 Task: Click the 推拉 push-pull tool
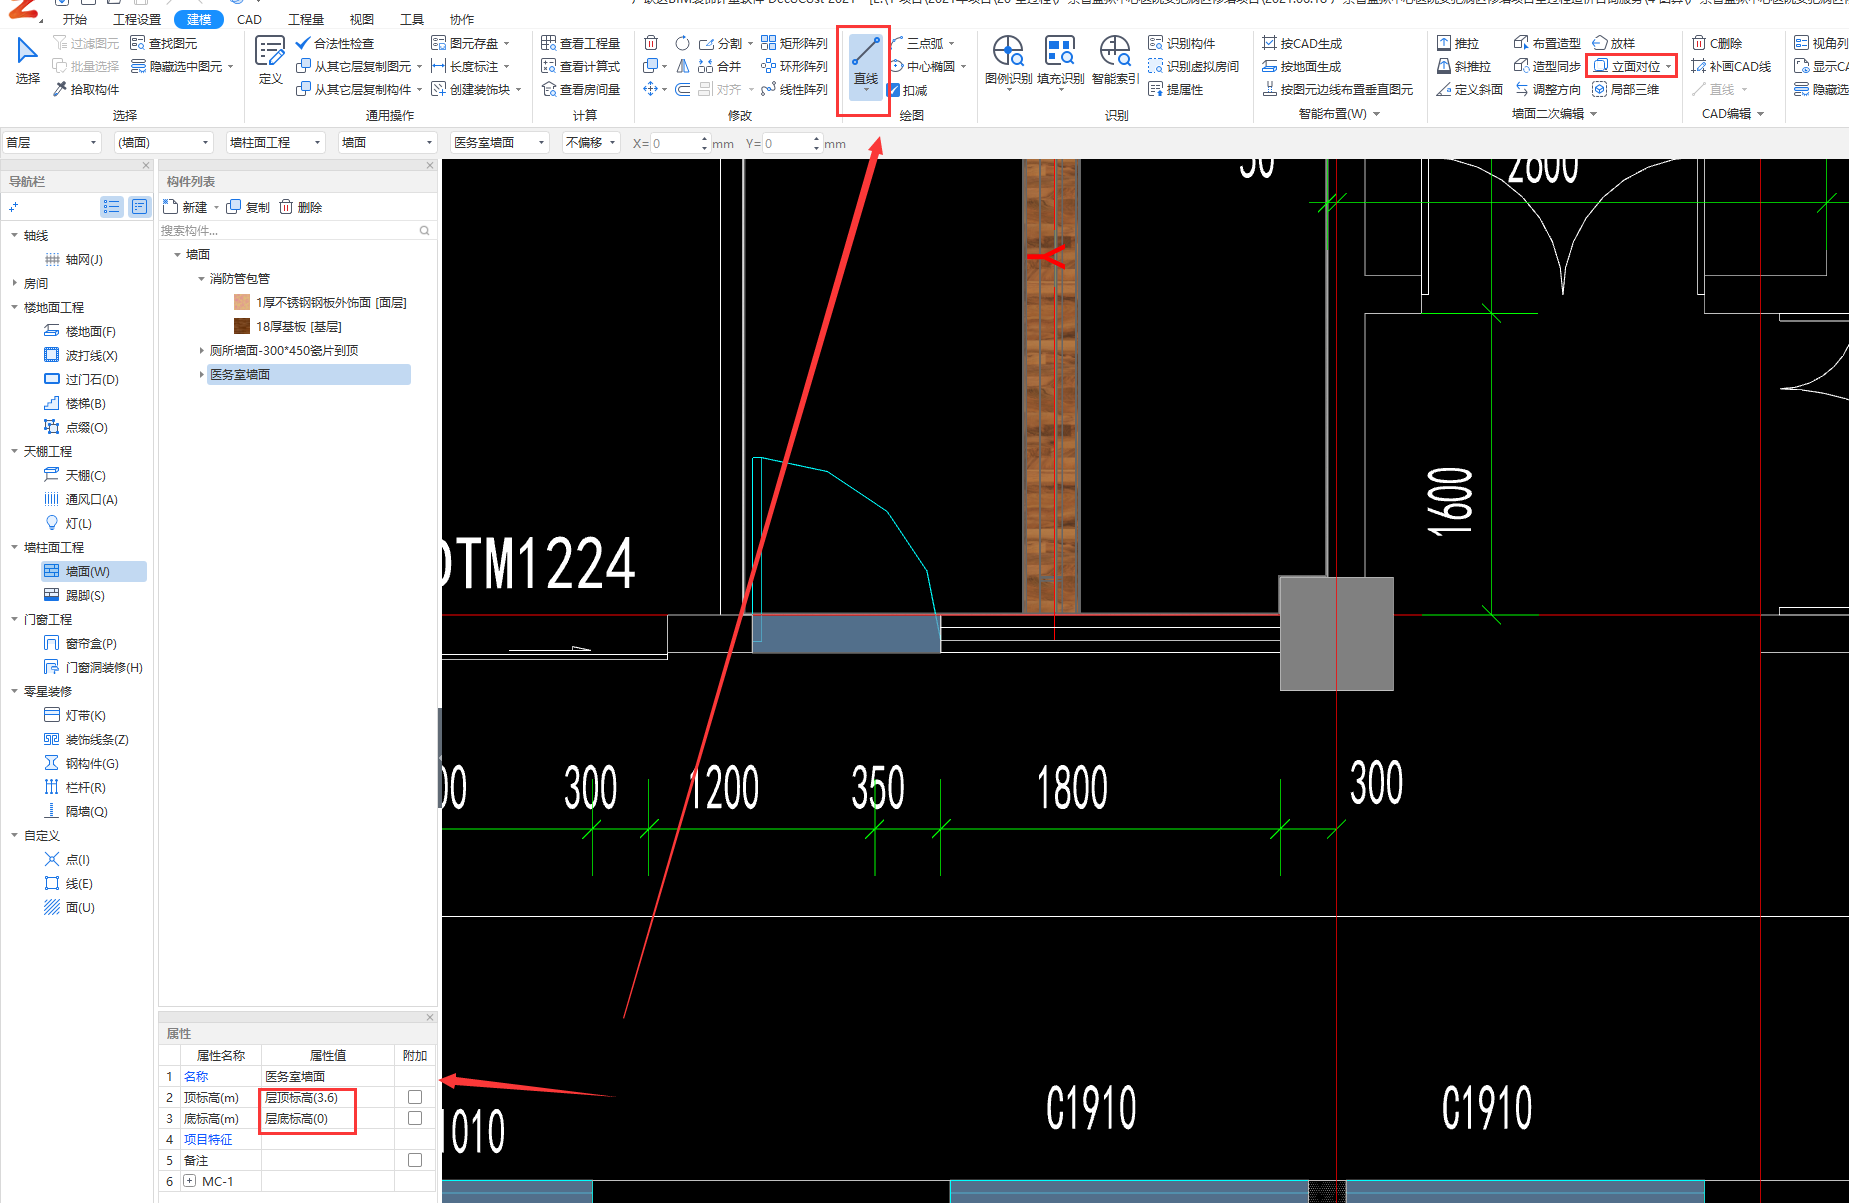pos(1457,44)
